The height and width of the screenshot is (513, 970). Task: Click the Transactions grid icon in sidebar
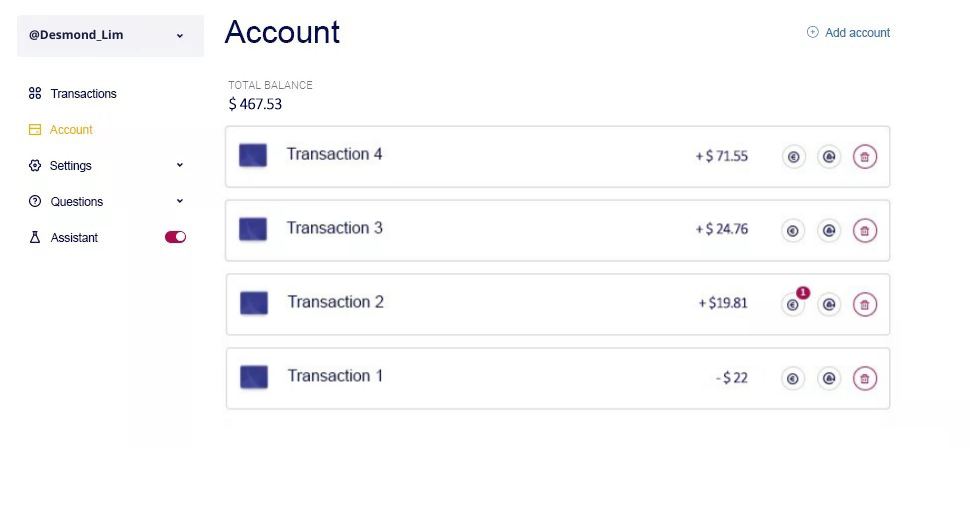point(35,94)
